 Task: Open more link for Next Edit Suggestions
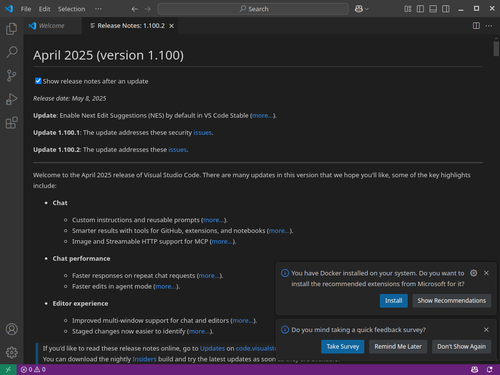pos(263,116)
